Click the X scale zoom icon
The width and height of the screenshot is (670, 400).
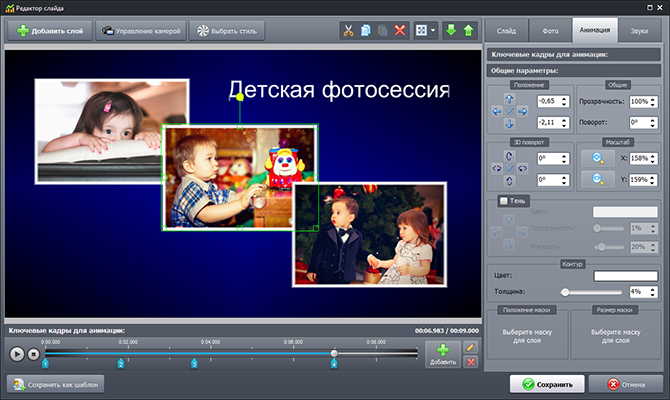point(598,158)
